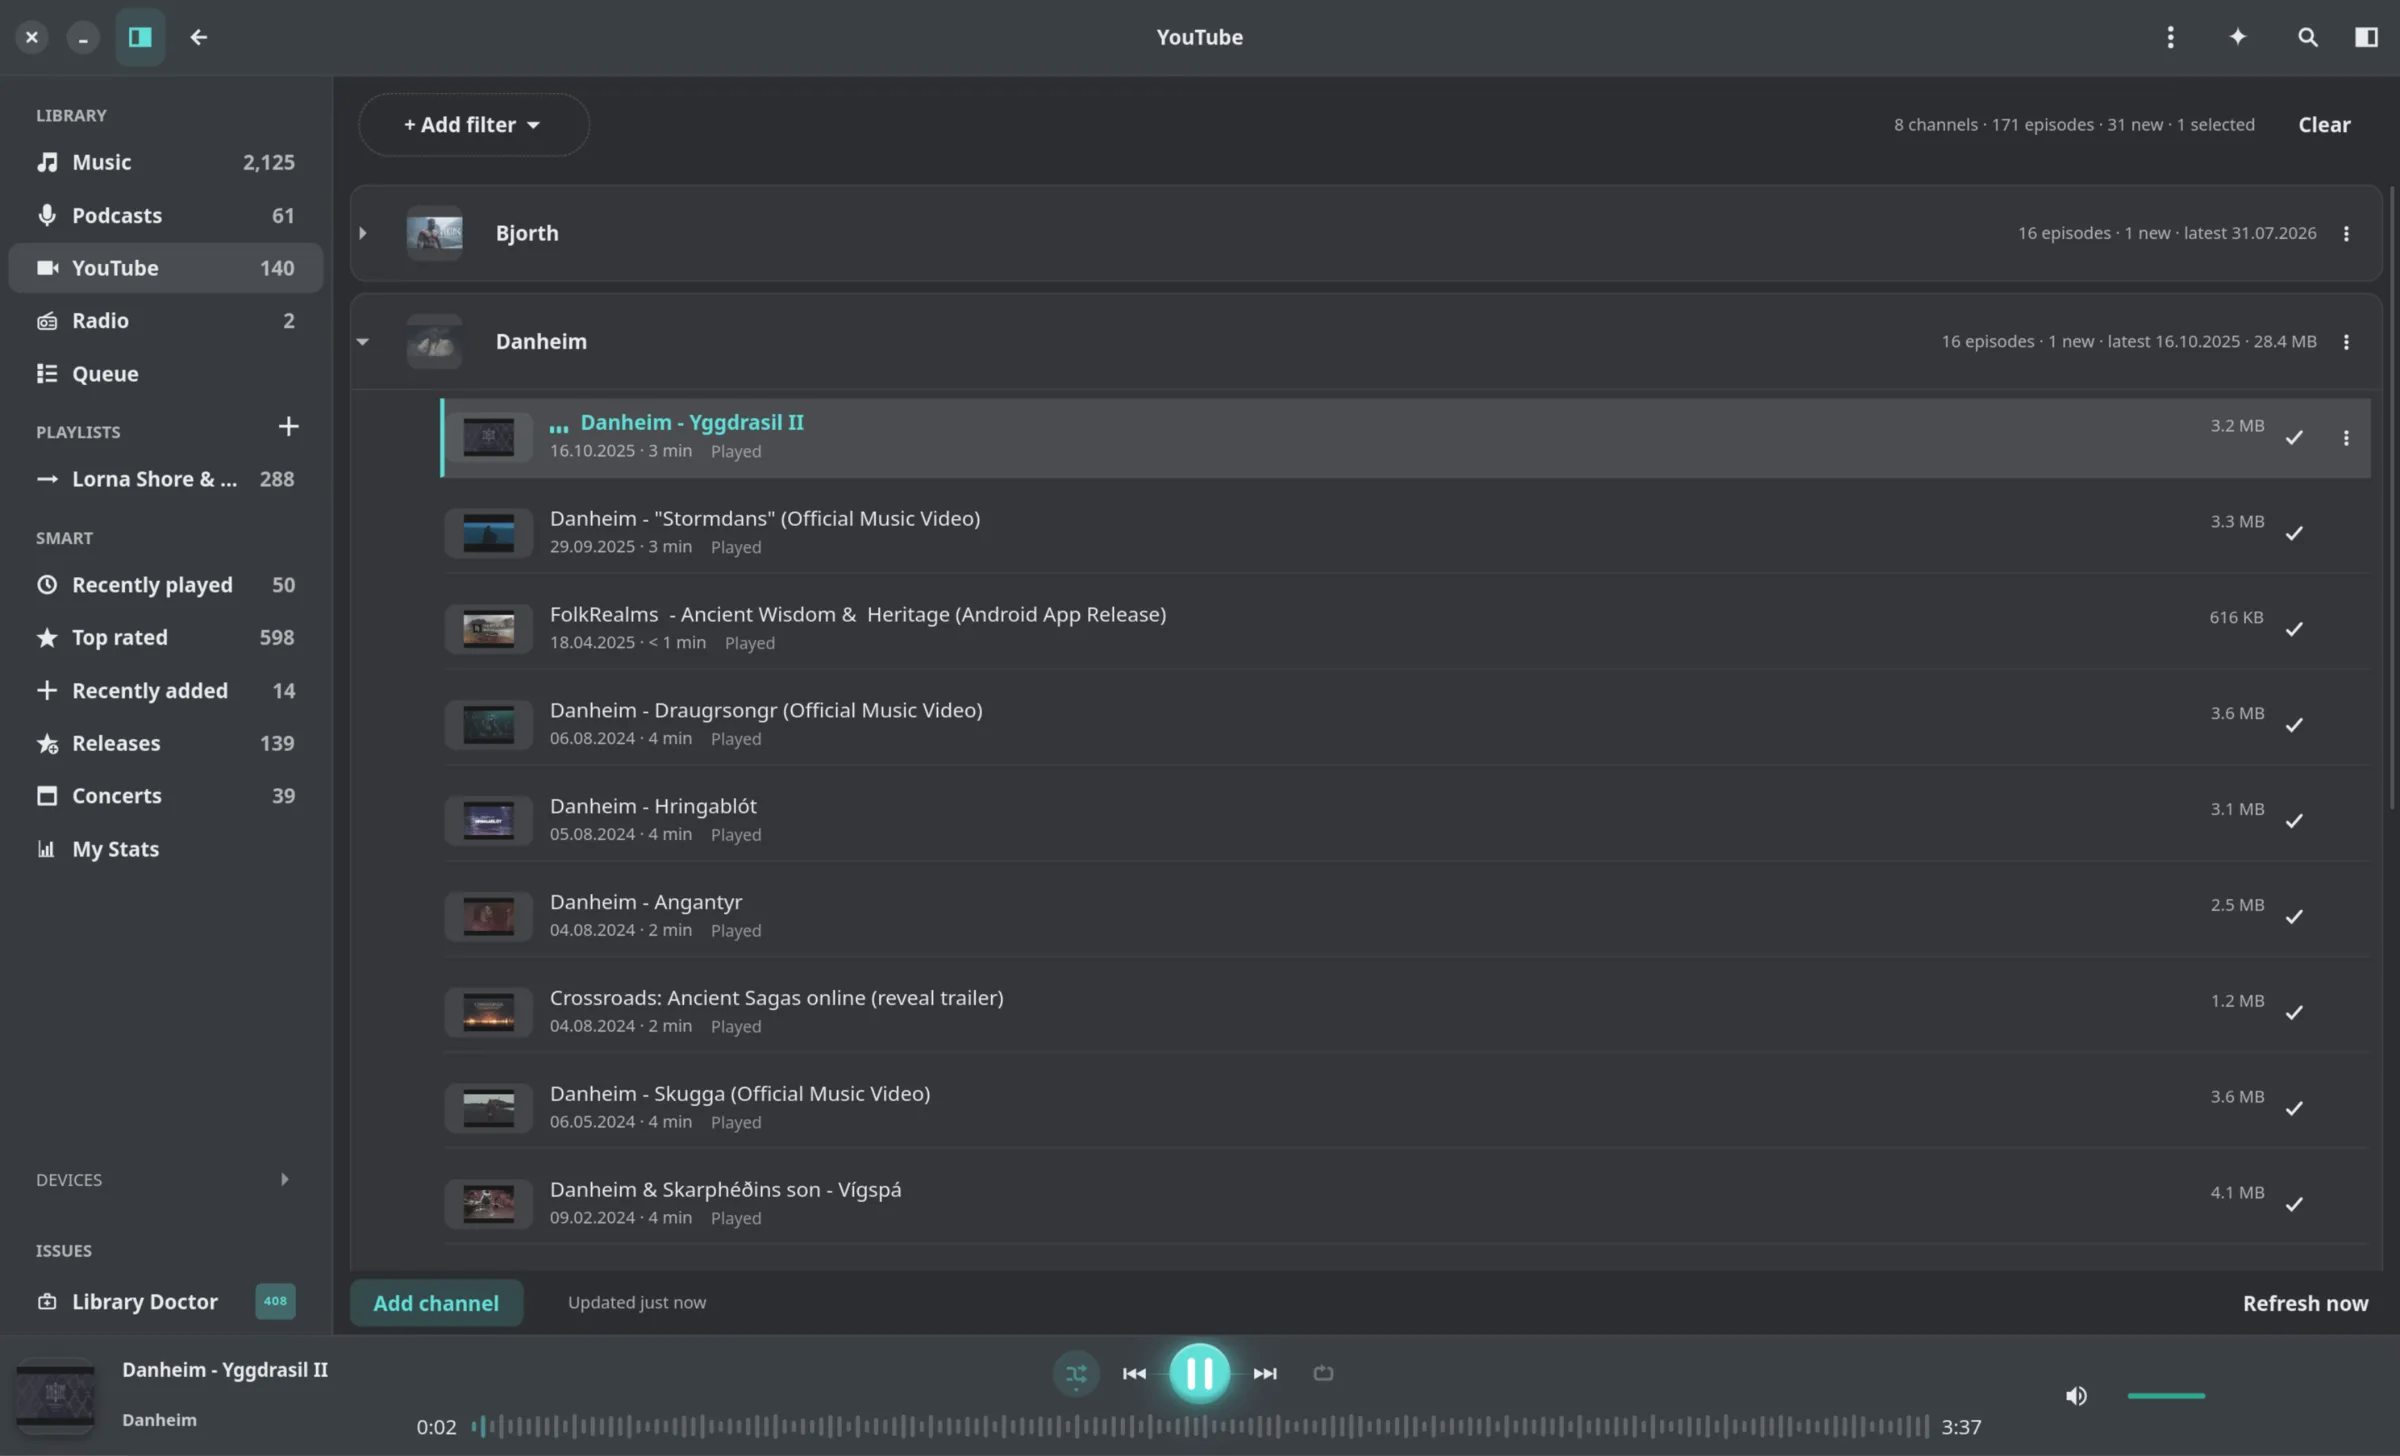Viewport: 2400px width, 1456px height.
Task: Open Recently added smart list
Action: 165,691
